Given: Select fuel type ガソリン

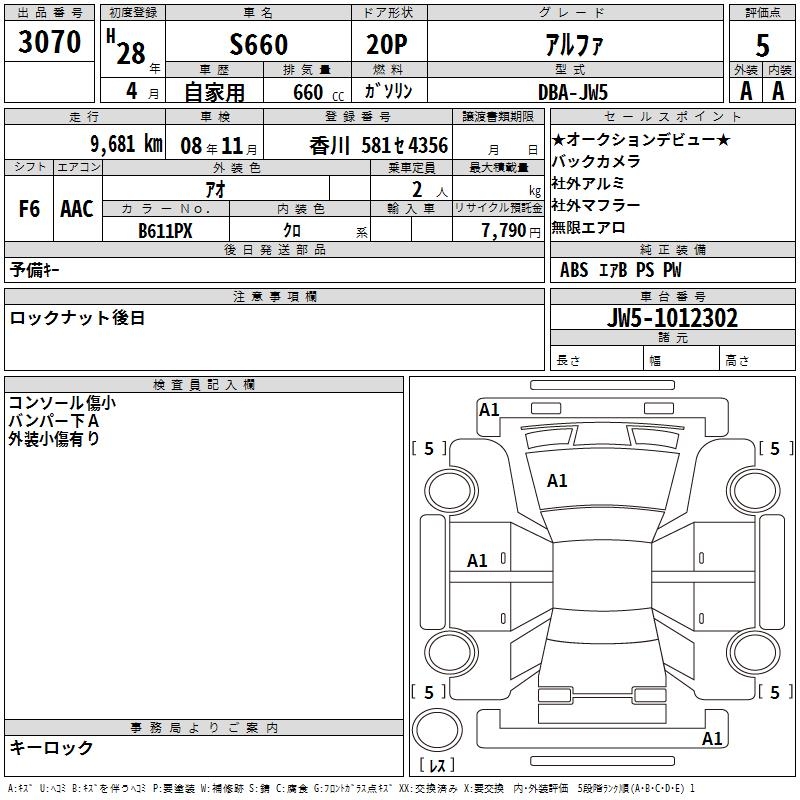Looking at the screenshot, I should 388,91.
